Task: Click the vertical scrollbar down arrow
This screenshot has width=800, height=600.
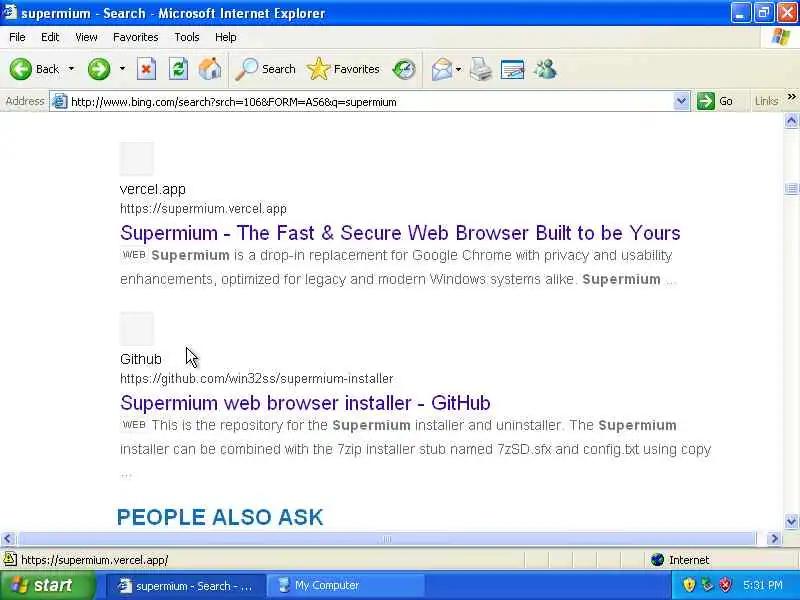Action: click(x=791, y=521)
